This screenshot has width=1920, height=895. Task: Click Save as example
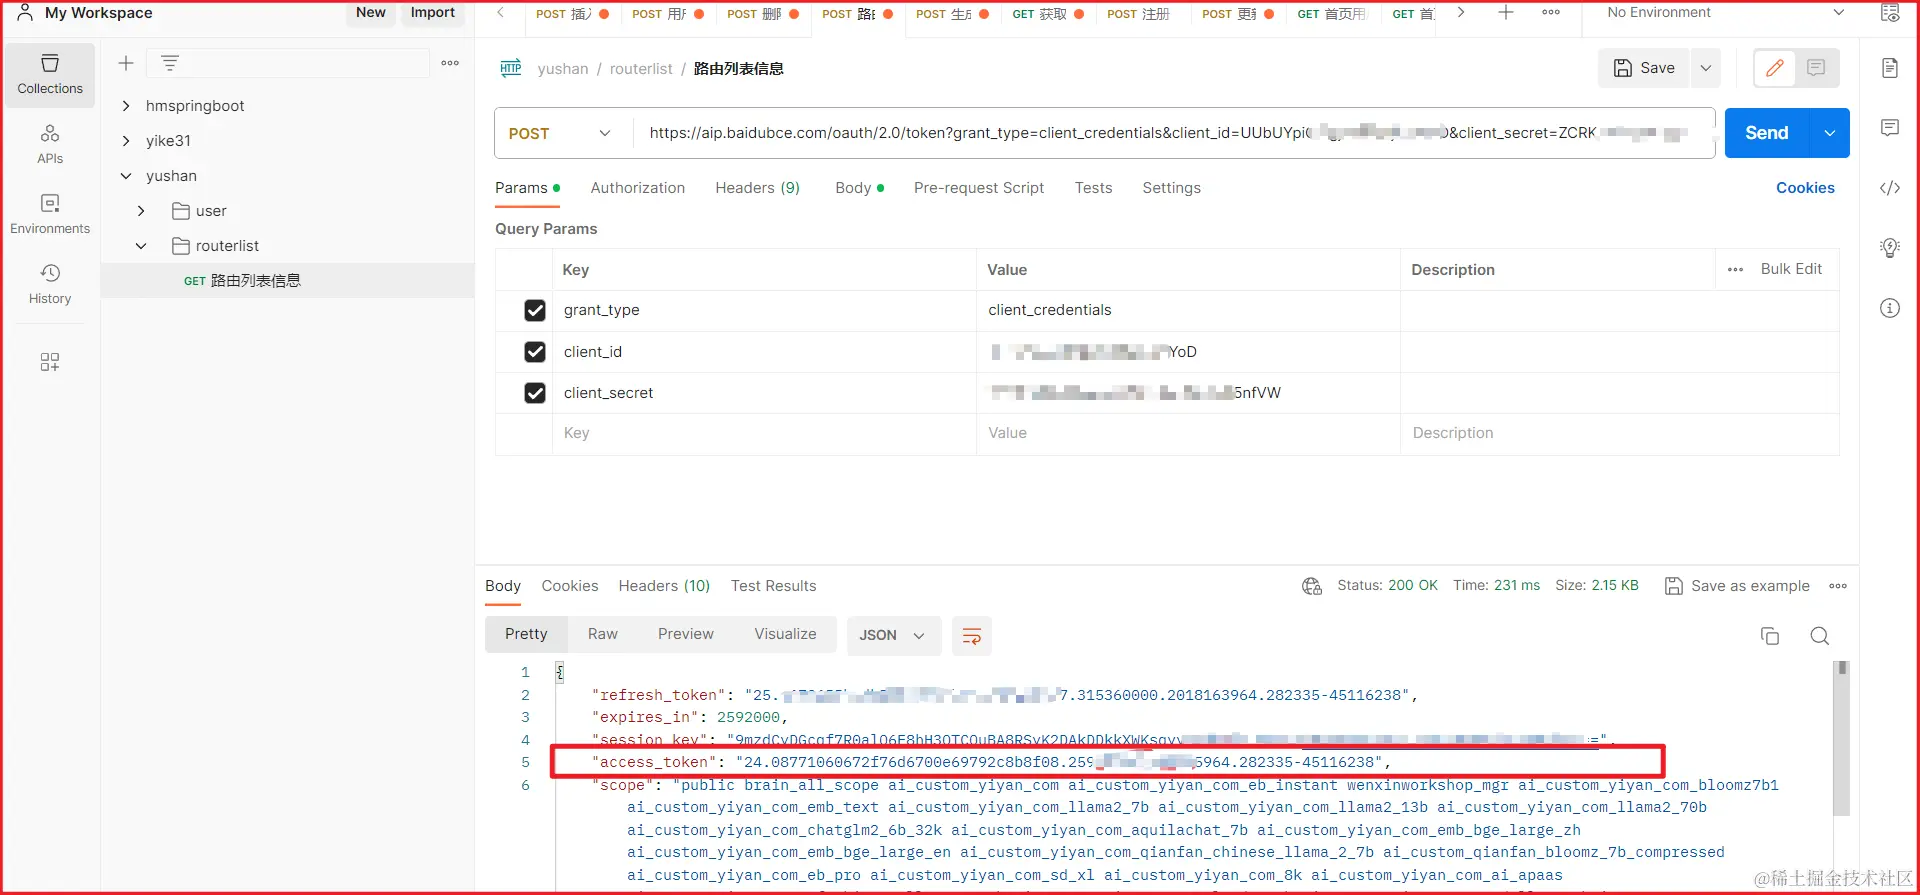pyautogui.click(x=1737, y=586)
